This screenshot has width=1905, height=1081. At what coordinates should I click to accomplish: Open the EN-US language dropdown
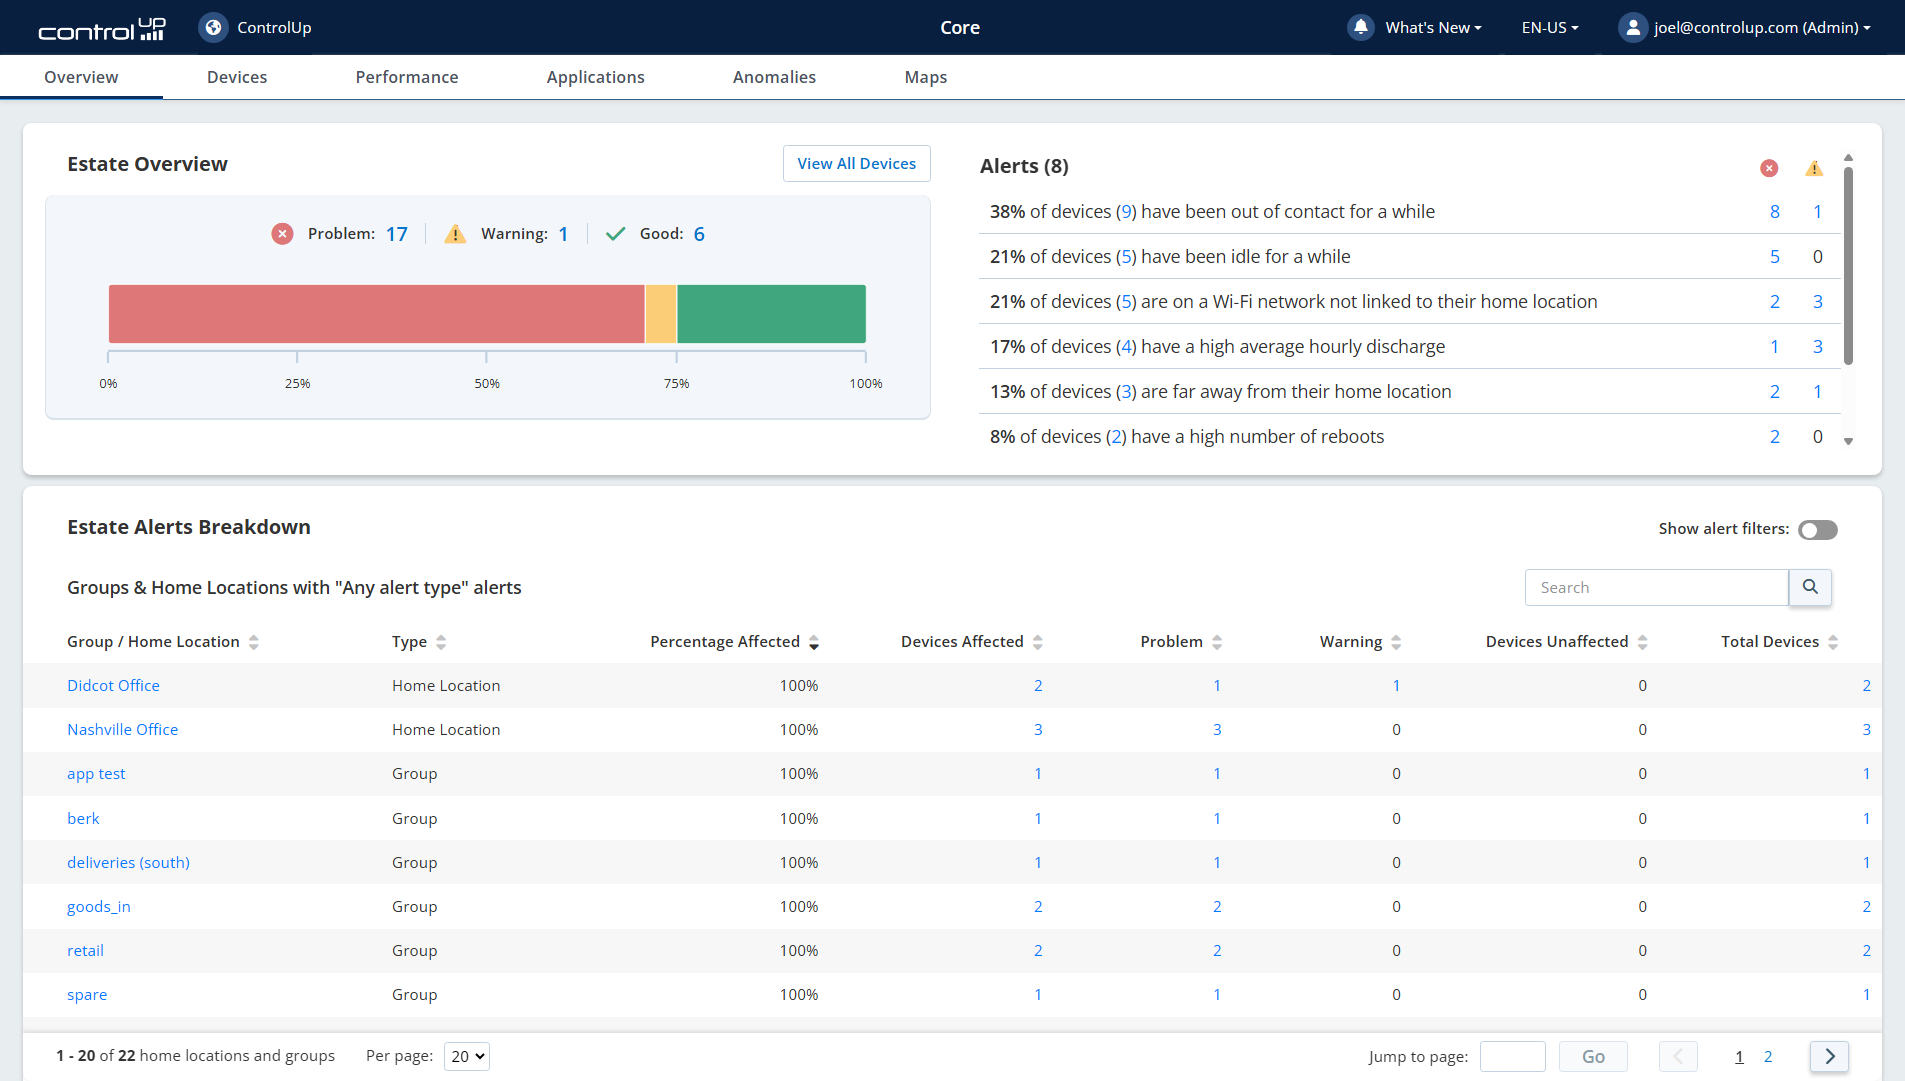[1549, 28]
